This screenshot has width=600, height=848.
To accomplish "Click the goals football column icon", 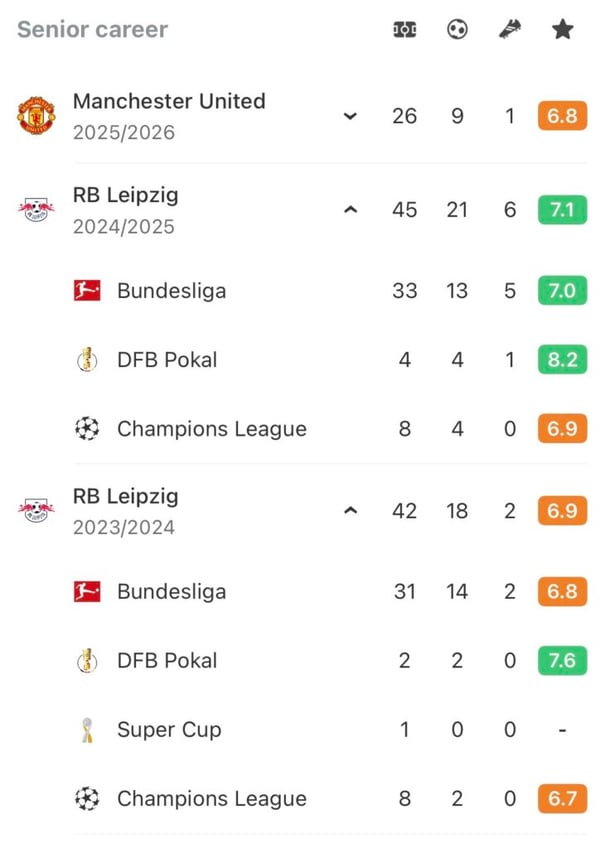I will [457, 29].
